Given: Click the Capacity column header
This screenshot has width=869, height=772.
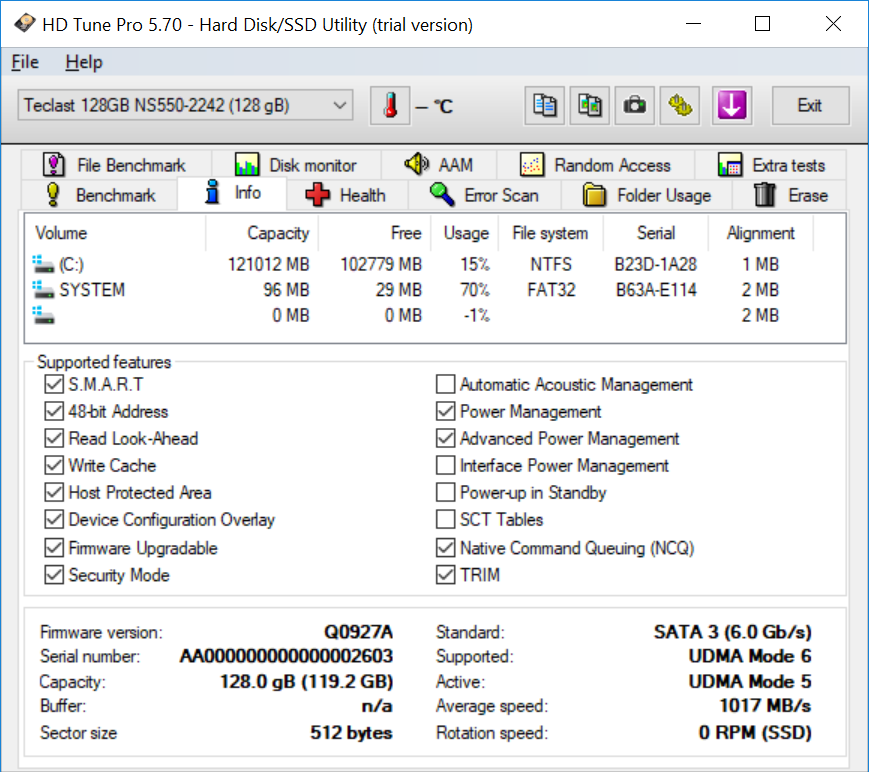Looking at the screenshot, I should click(x=262, y=233).
